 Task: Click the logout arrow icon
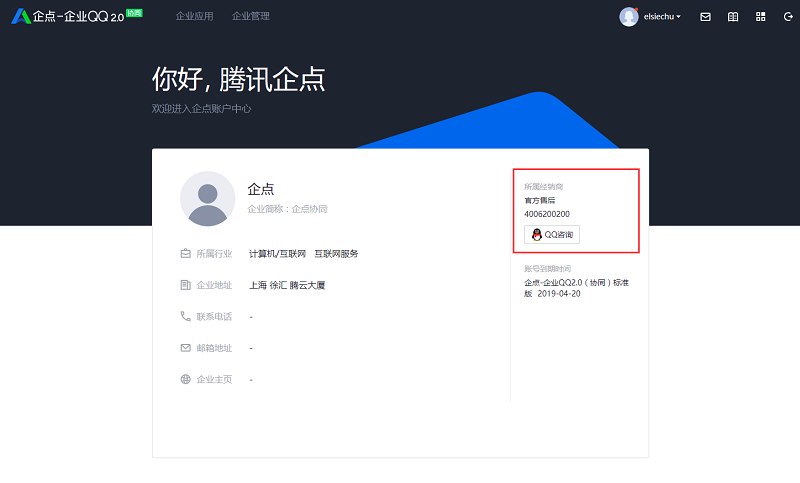[x=788, y=17]
